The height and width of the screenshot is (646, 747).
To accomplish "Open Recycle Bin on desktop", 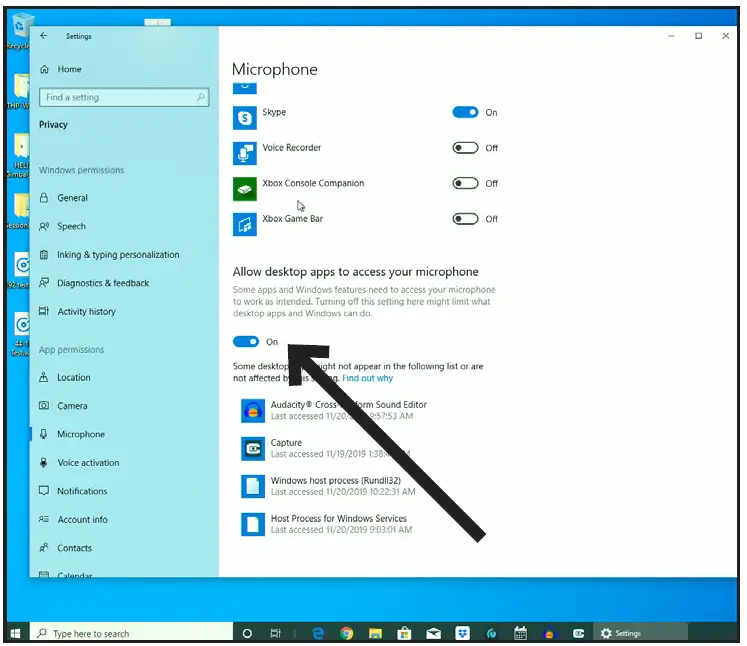I will pos(19,31).
